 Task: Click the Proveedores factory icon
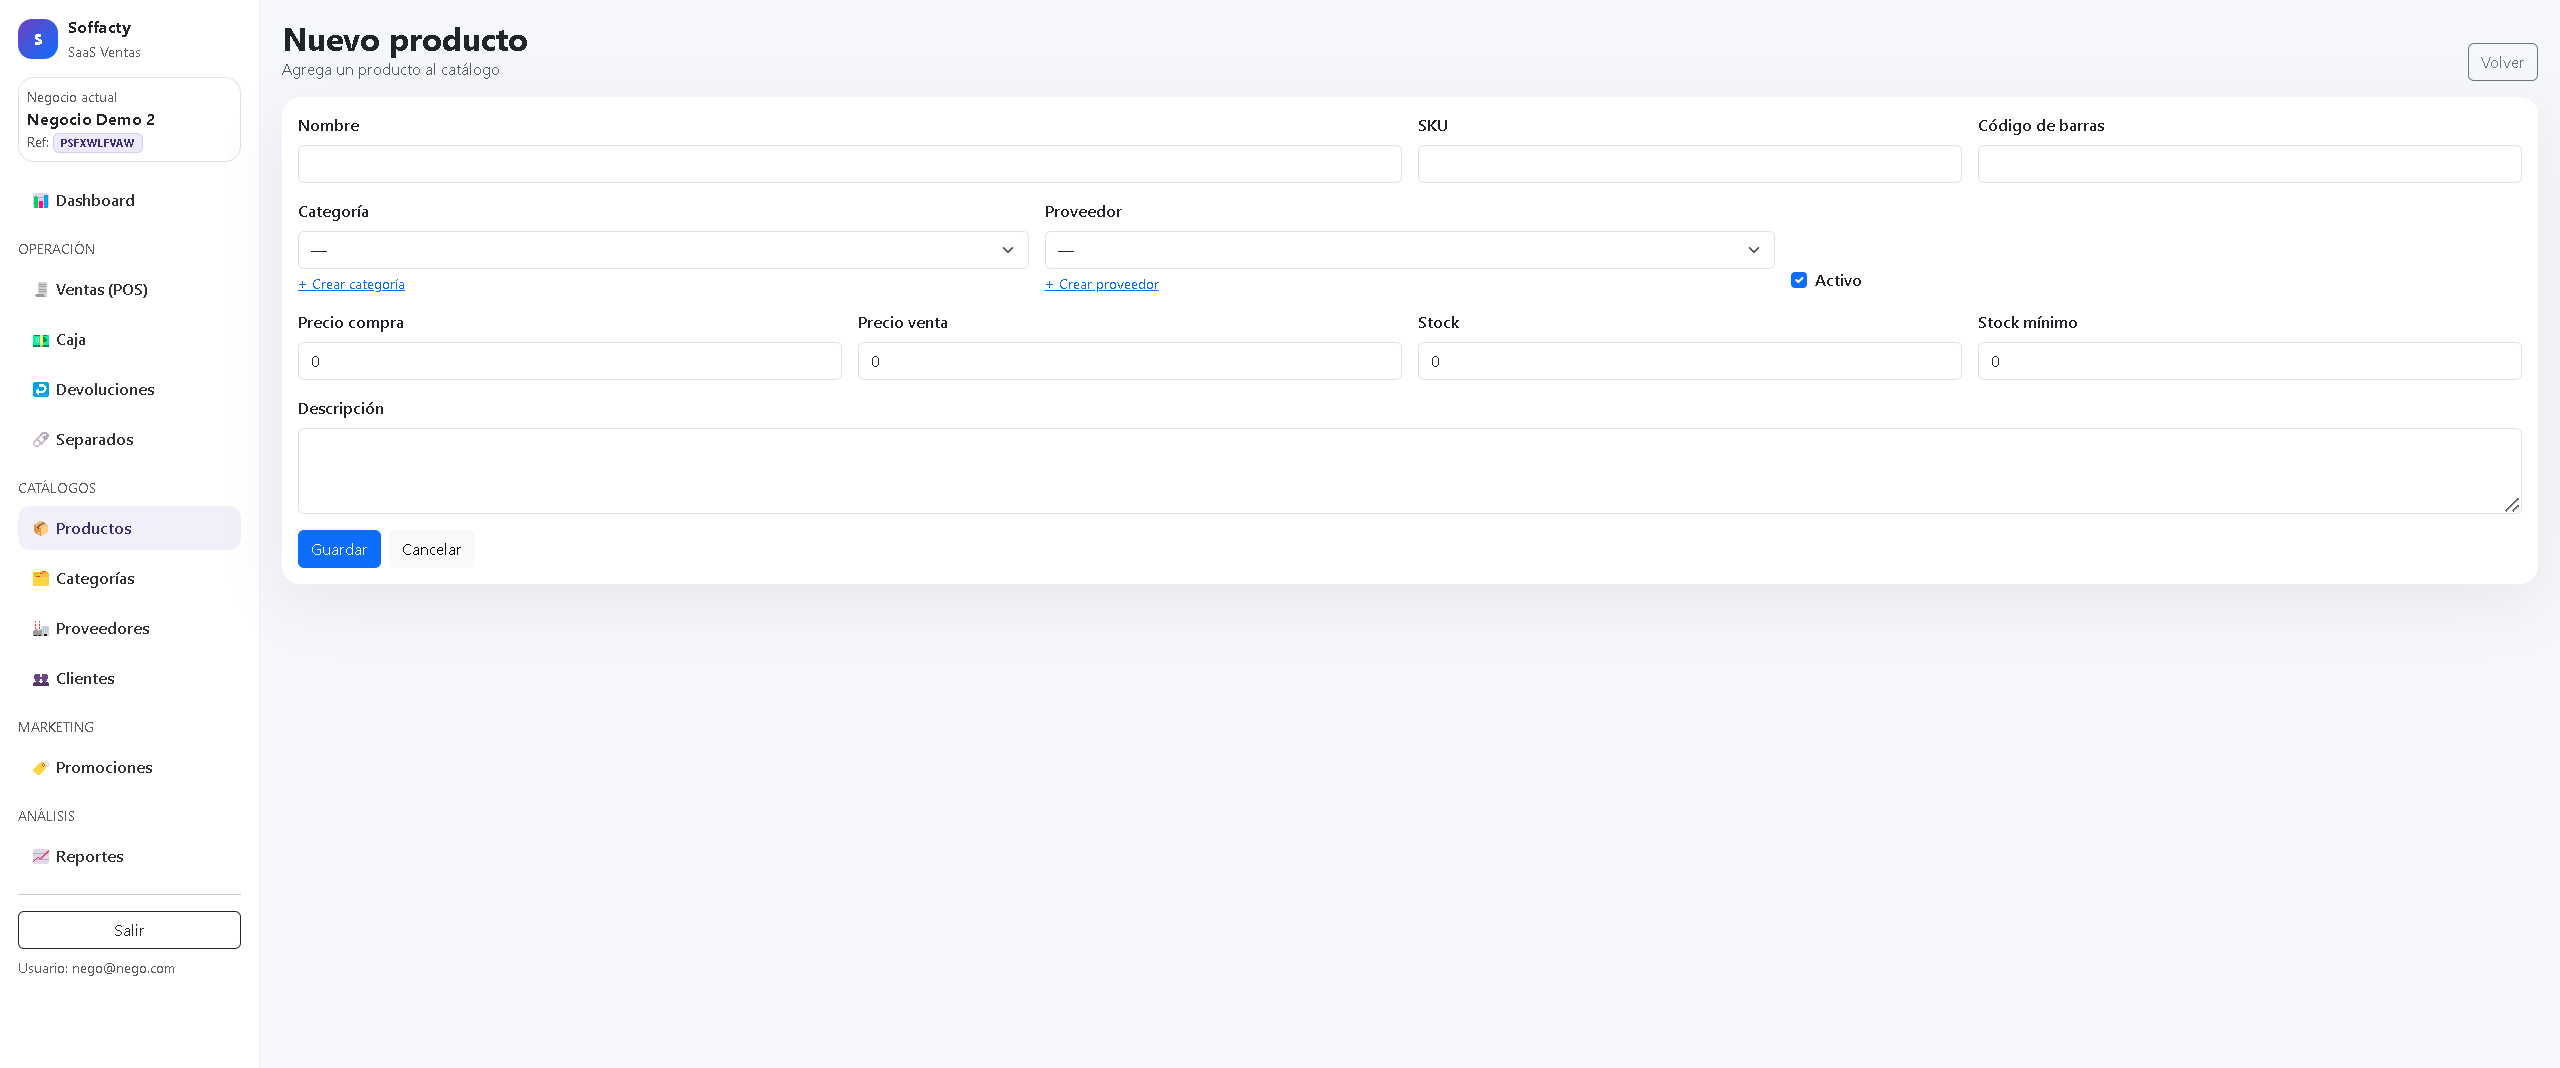point(40,629)
